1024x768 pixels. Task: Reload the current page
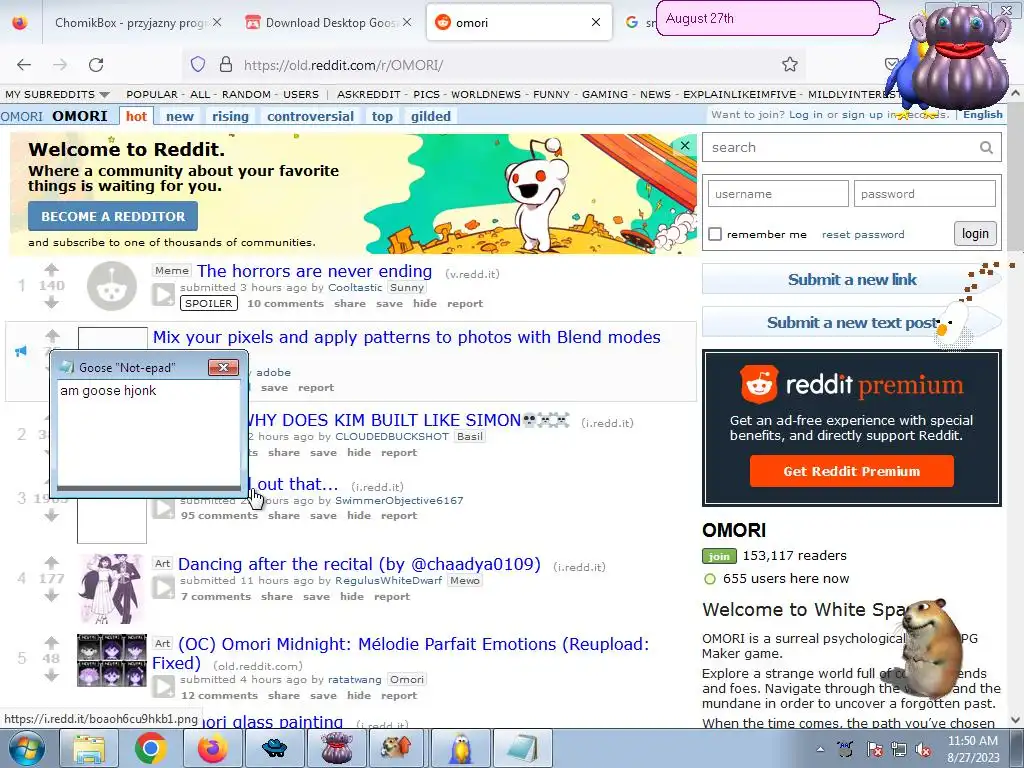coord(96,65)
